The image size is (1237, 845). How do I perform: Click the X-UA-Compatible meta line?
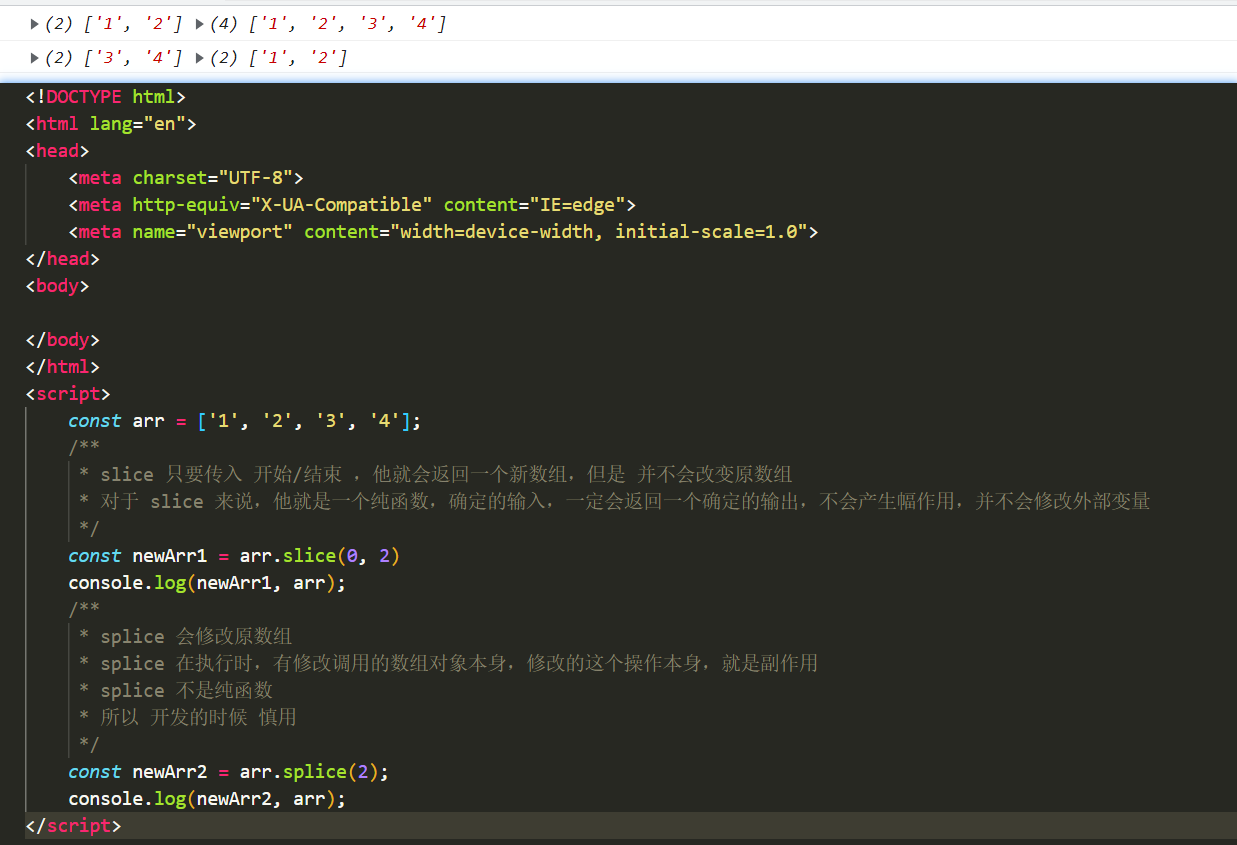(x=352, y=205)
